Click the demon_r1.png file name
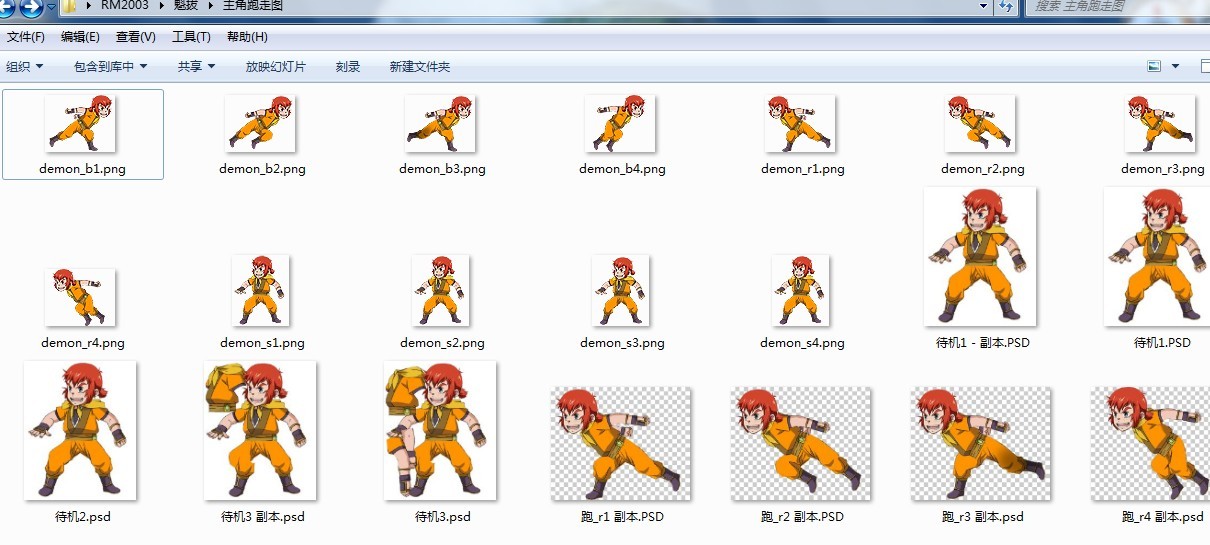Viewport: 1210px width, 545px height. click(803, 169)
